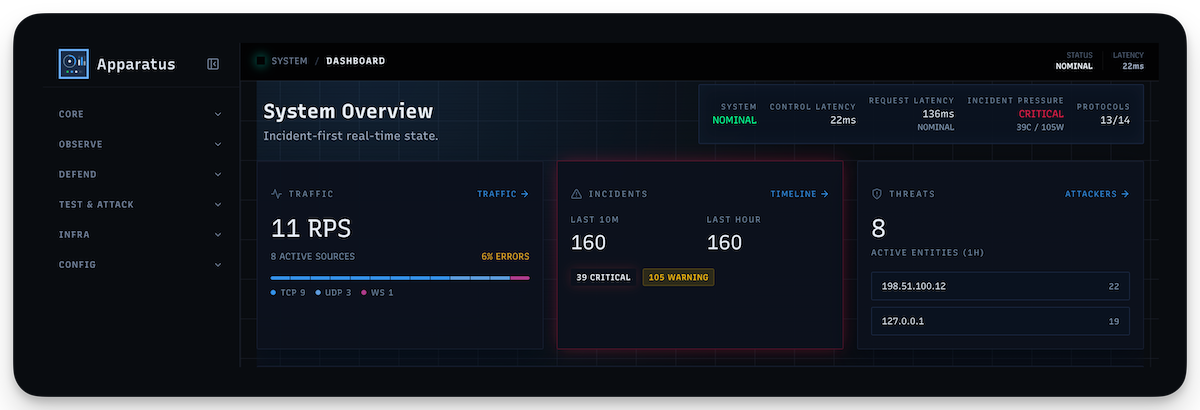Click the green status square beside SYSTEM

point(261,61)
